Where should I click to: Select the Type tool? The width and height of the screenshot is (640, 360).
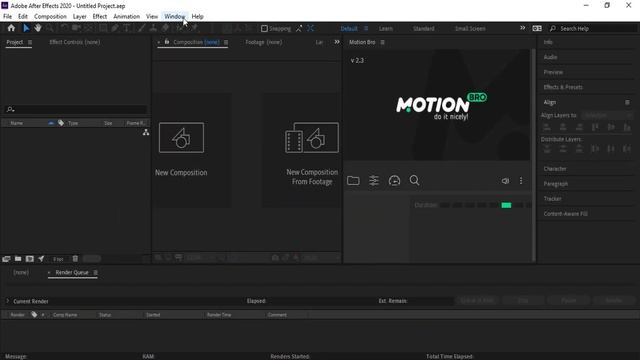(x=127, y=28)
